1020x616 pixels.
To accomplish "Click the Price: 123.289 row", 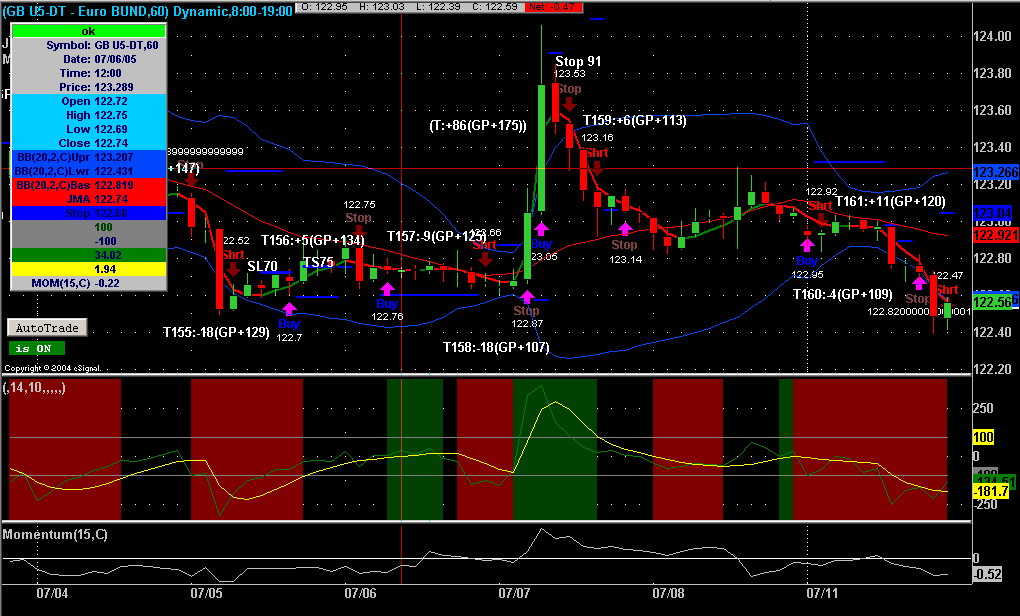I will (x=88, y=87).
